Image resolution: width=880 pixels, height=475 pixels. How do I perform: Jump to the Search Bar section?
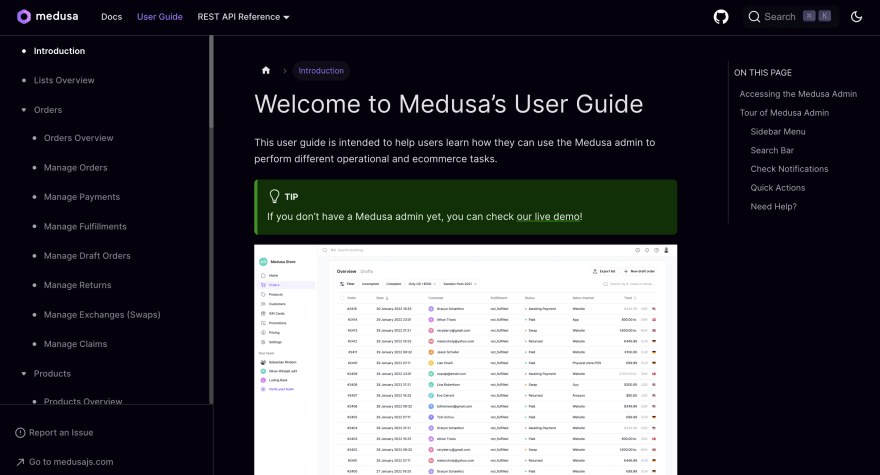772,150
